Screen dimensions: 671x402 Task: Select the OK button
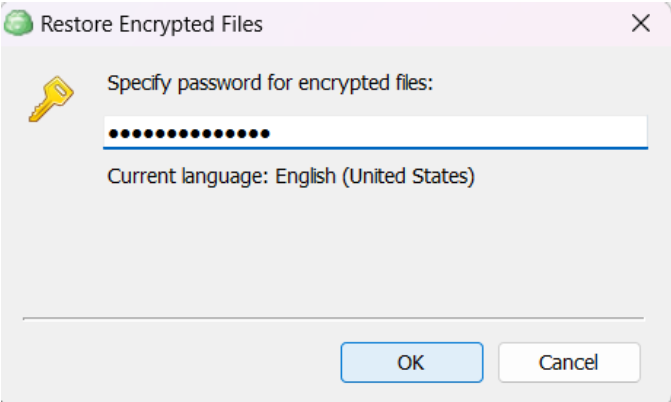(411, 362)
